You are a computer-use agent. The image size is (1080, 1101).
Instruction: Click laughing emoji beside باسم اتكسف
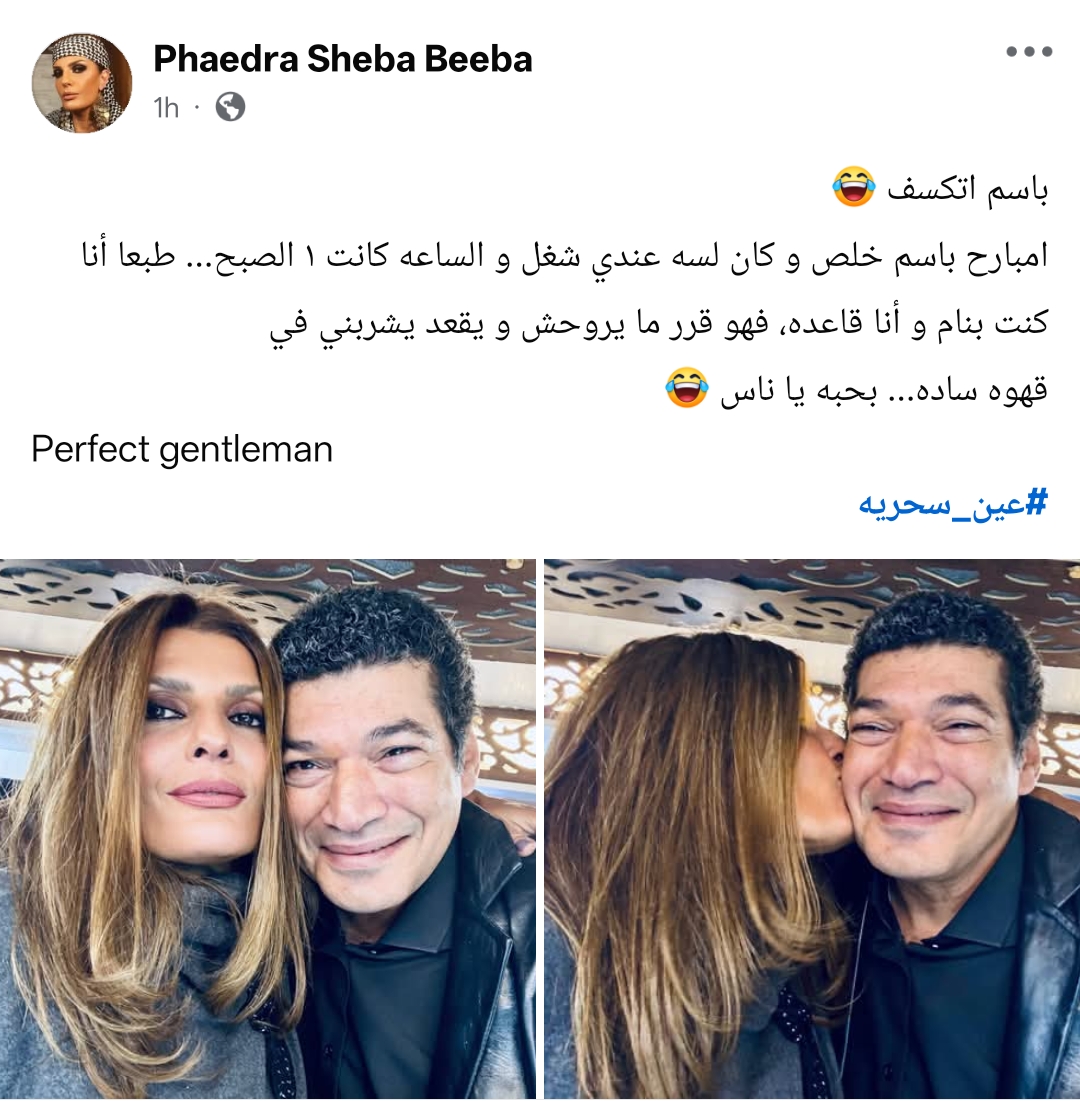[x=854, y=187]
